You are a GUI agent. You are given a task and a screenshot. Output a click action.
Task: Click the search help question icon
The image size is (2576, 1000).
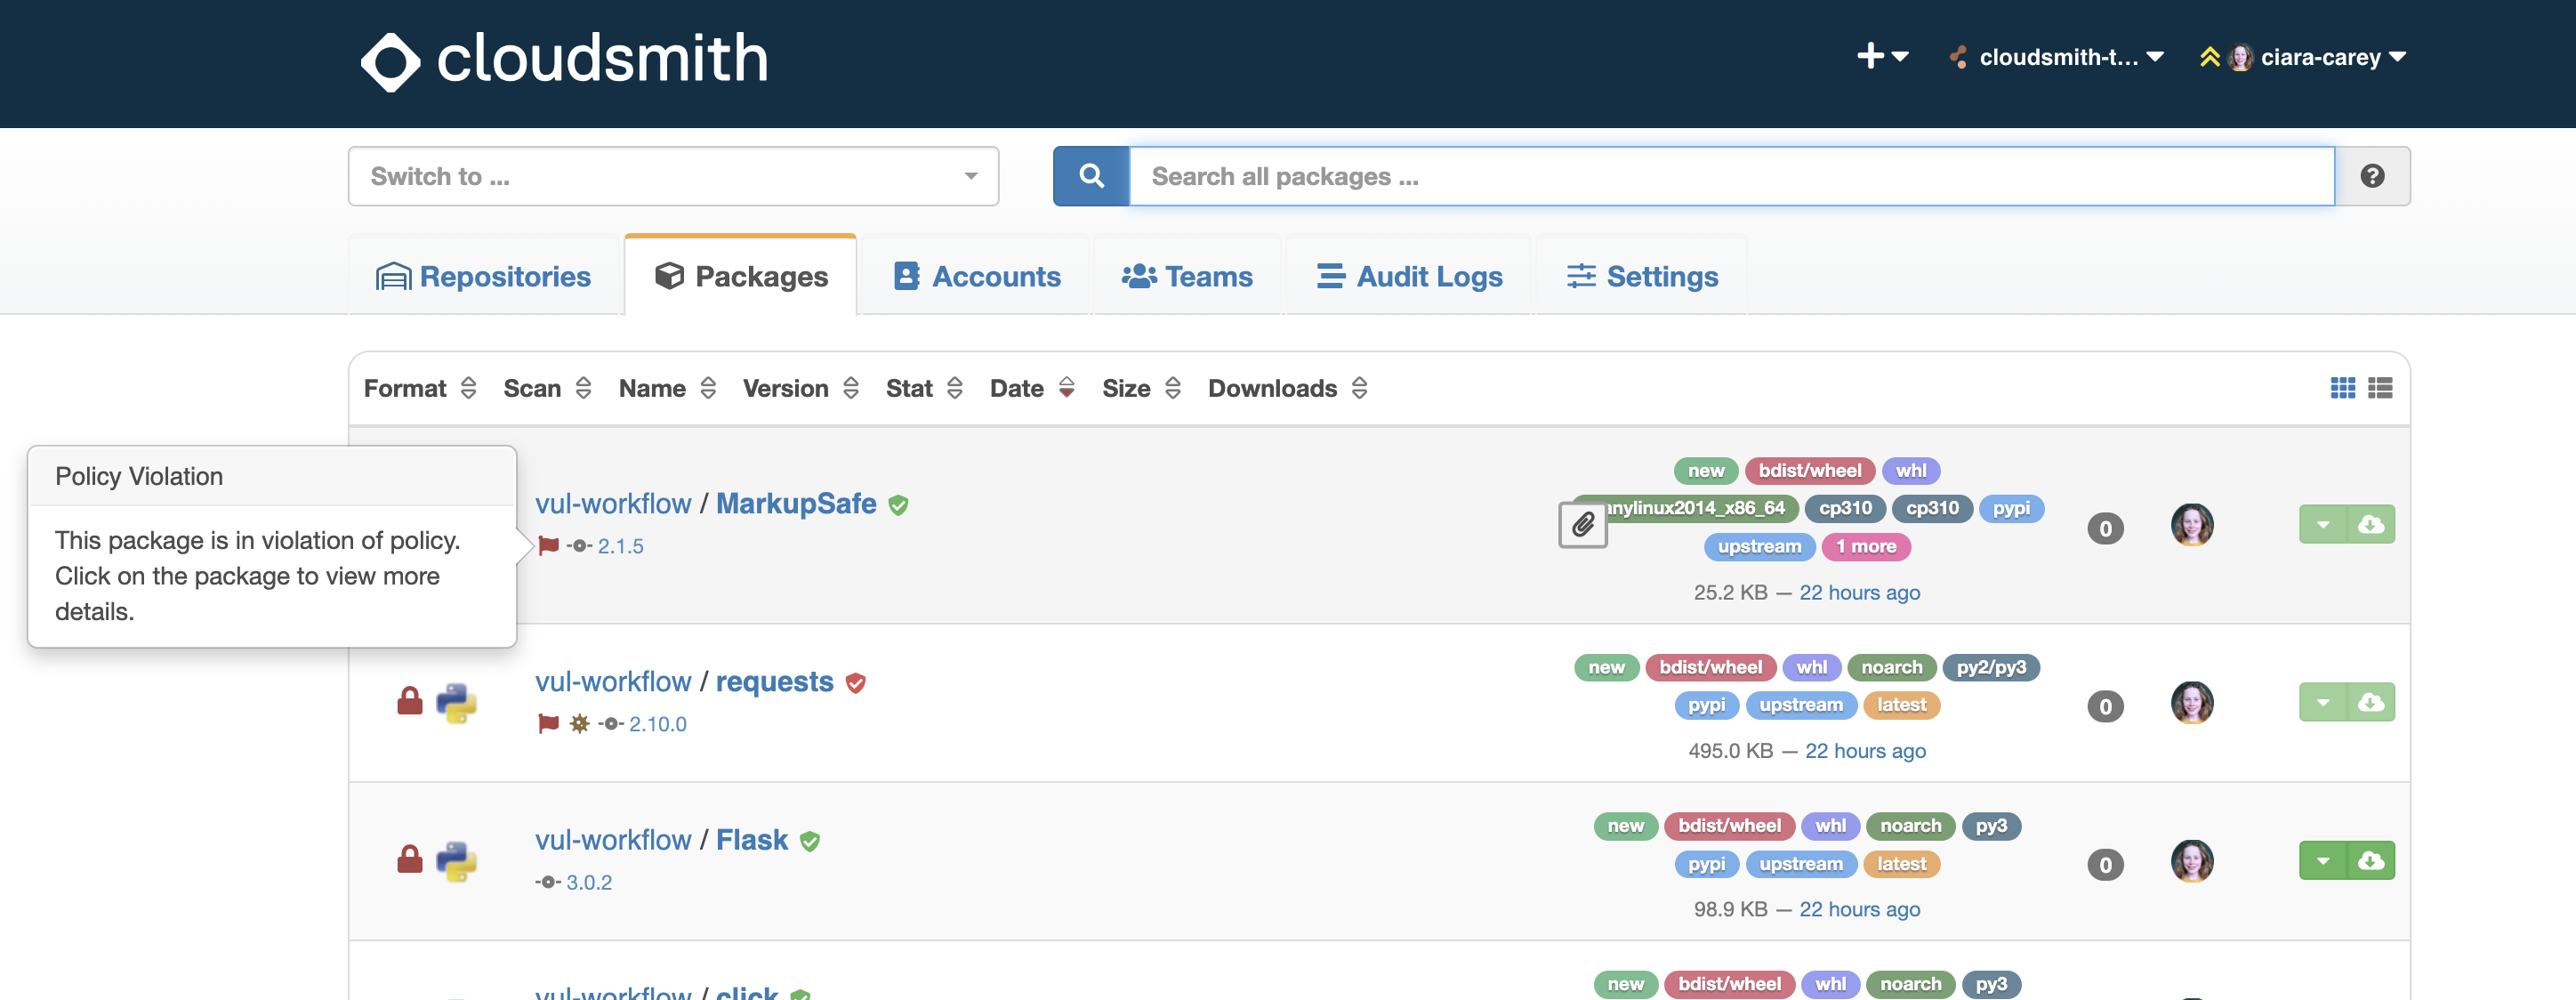pos(2372,176)
